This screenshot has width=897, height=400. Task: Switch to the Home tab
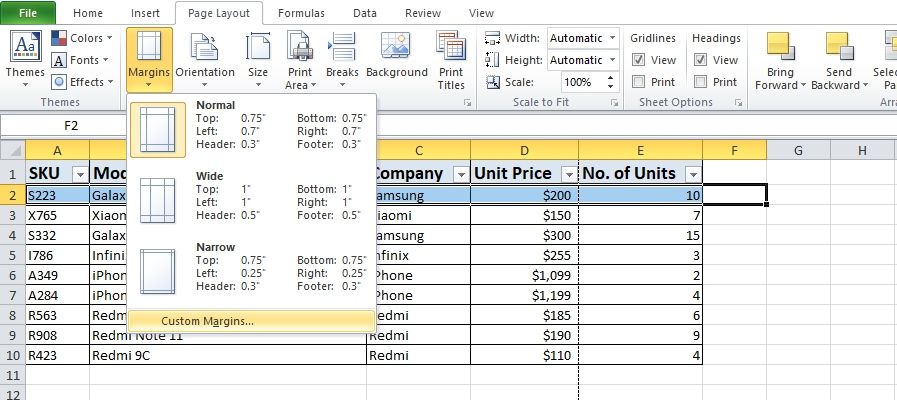tap(88, 13)
